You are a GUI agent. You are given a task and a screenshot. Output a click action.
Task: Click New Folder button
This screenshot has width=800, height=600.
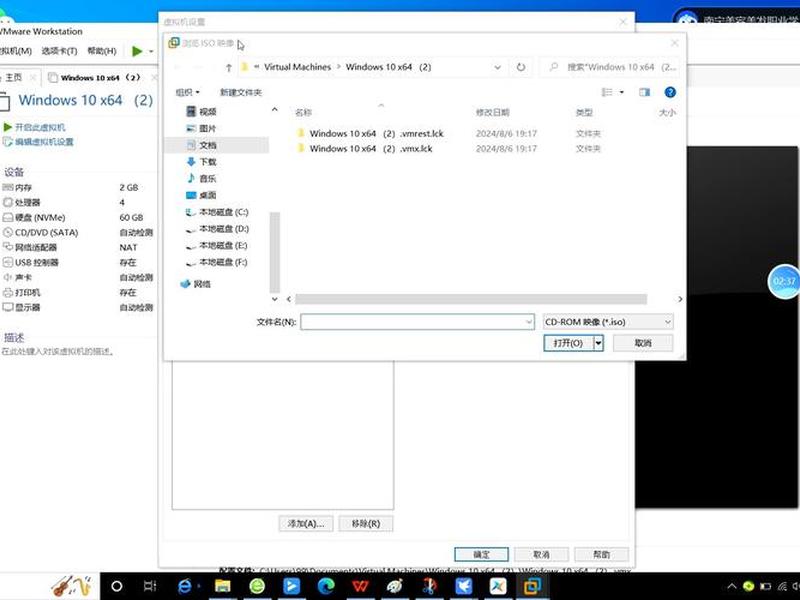click(241, 92)
